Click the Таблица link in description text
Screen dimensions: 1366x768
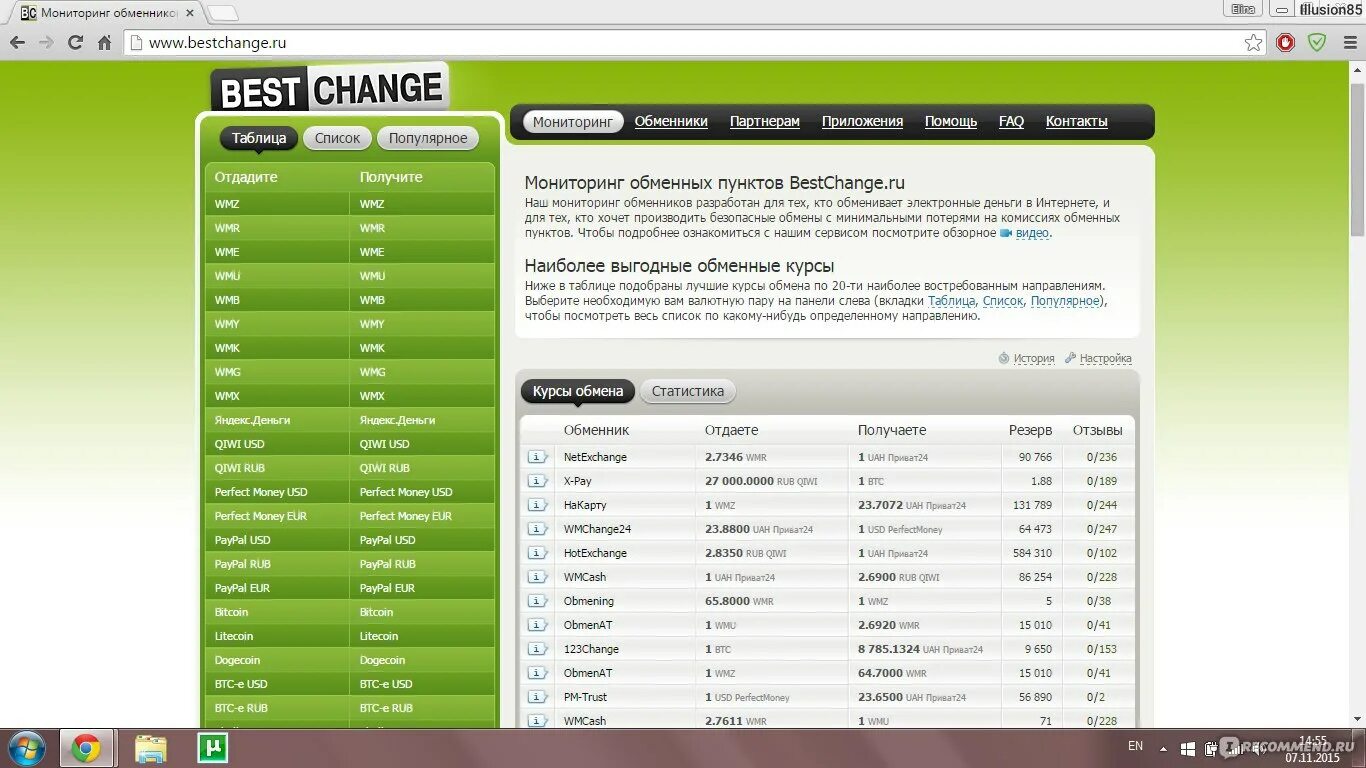click(x=951, y=301)
